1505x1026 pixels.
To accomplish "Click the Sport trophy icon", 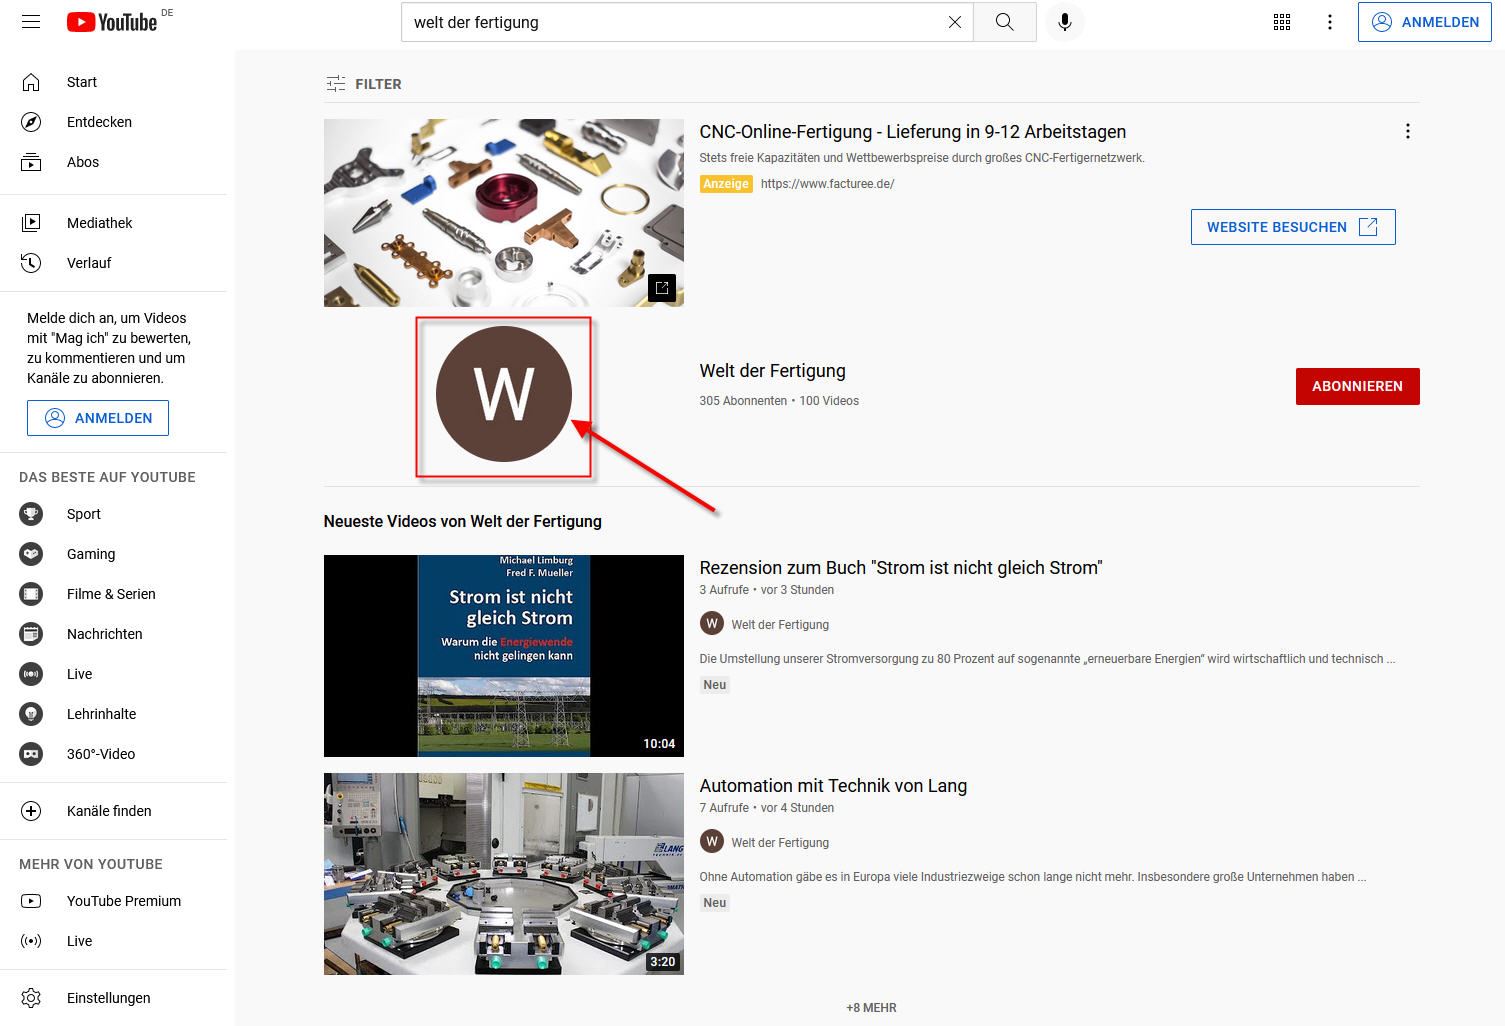I will 31,514.
